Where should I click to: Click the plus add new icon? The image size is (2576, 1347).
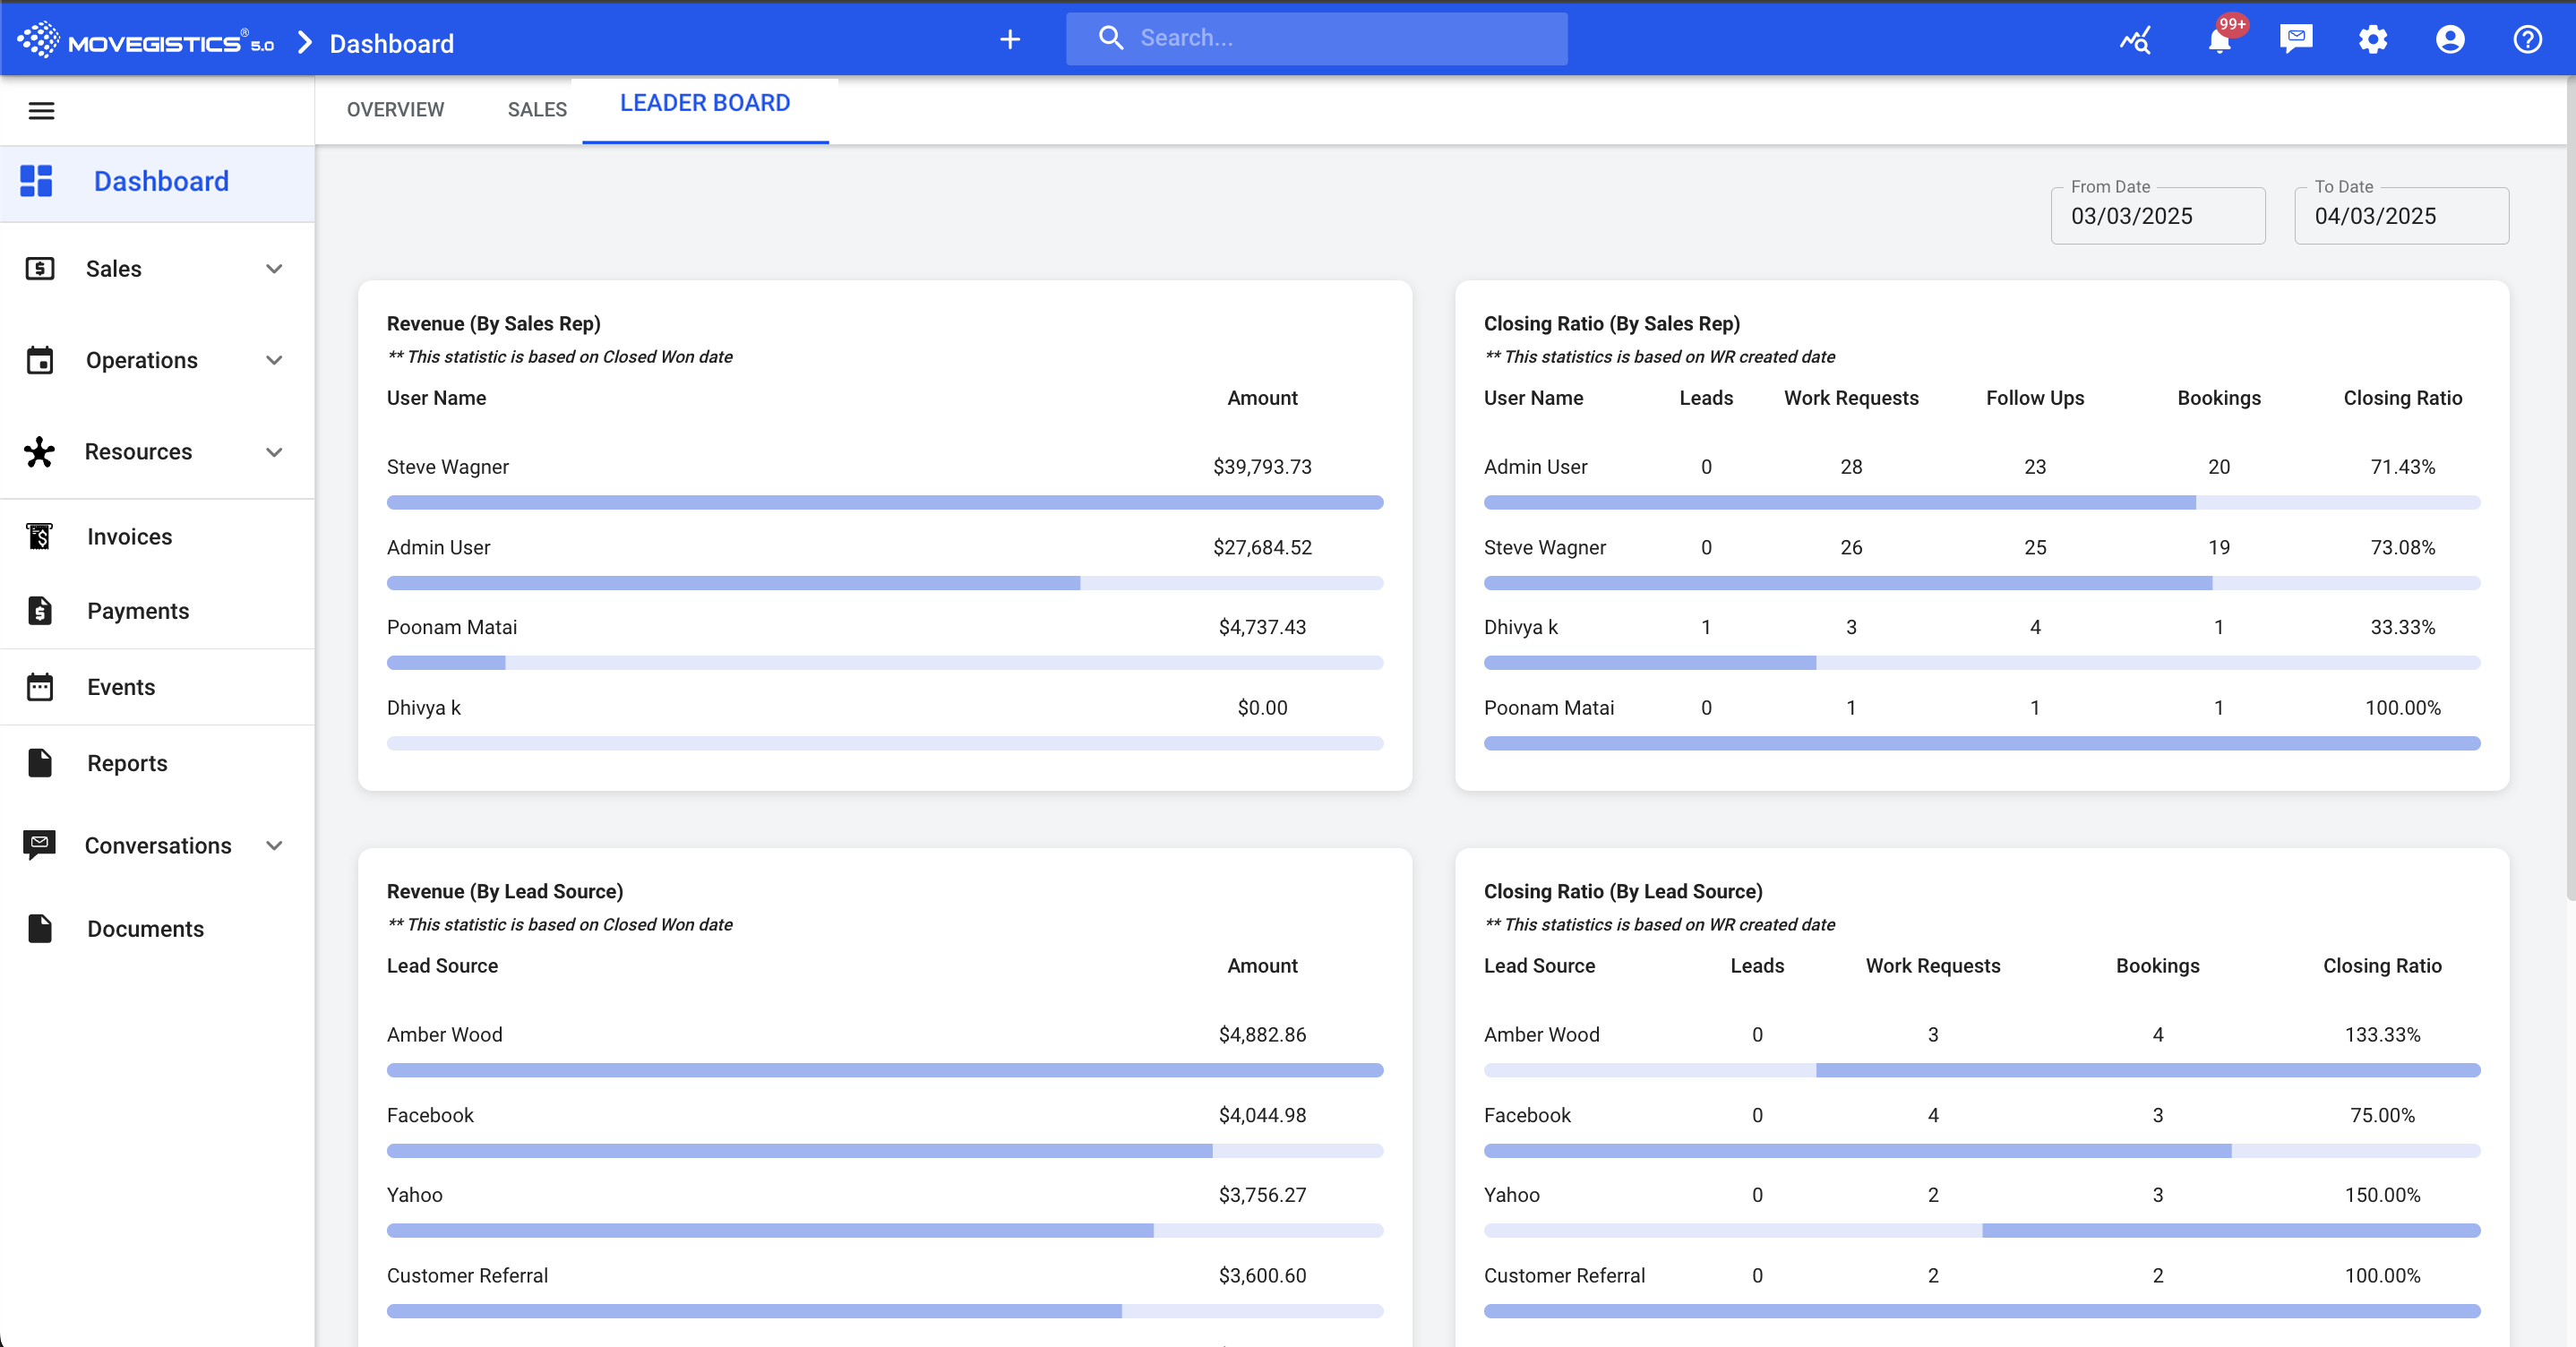(x=1010, y=39)
